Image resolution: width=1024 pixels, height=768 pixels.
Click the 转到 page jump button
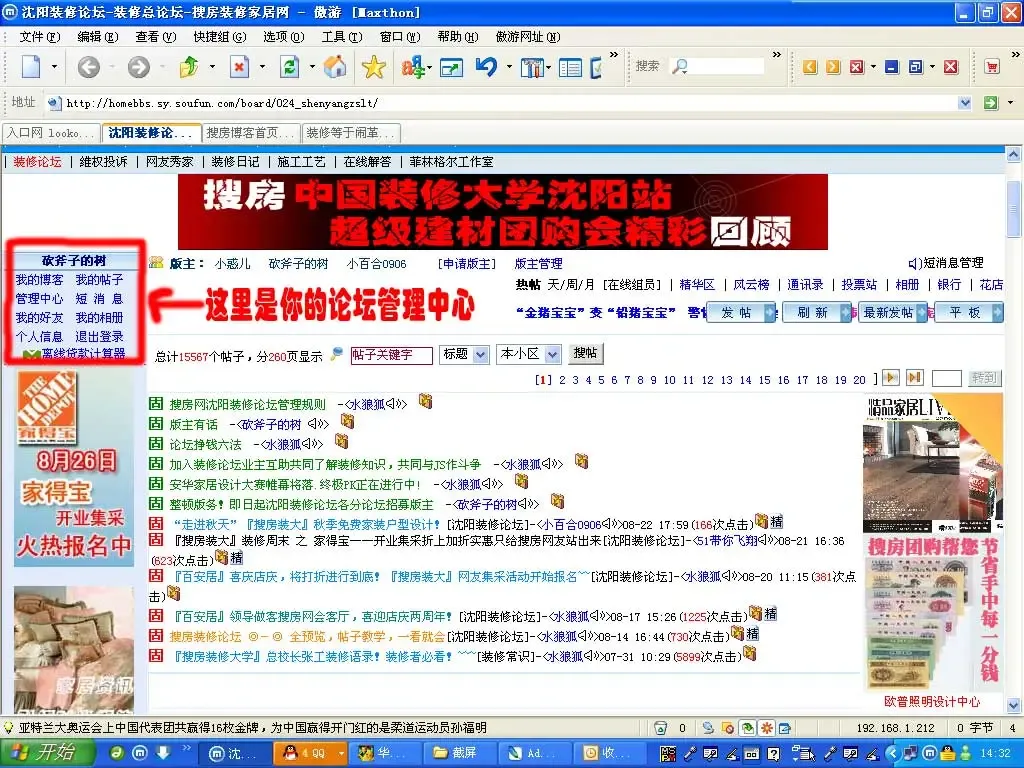983,377
